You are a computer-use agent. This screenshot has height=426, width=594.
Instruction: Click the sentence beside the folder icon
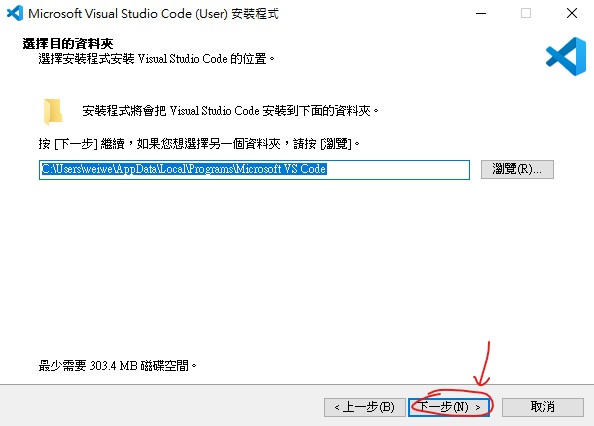(230, 111)
